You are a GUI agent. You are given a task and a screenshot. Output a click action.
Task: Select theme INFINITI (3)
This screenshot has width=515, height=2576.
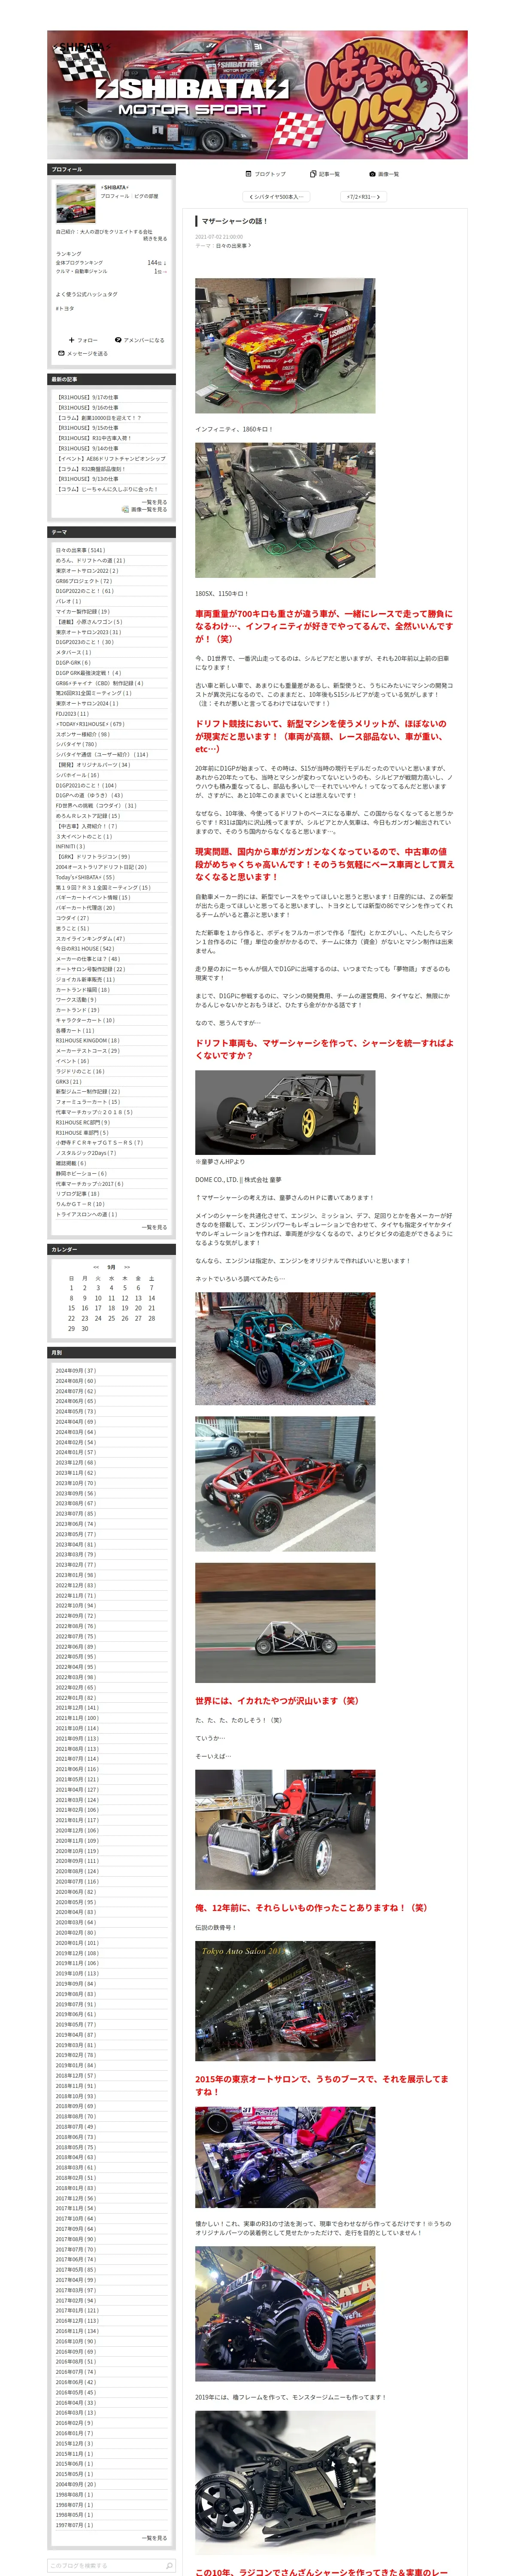pyautogui.click(x=71, y=846)
